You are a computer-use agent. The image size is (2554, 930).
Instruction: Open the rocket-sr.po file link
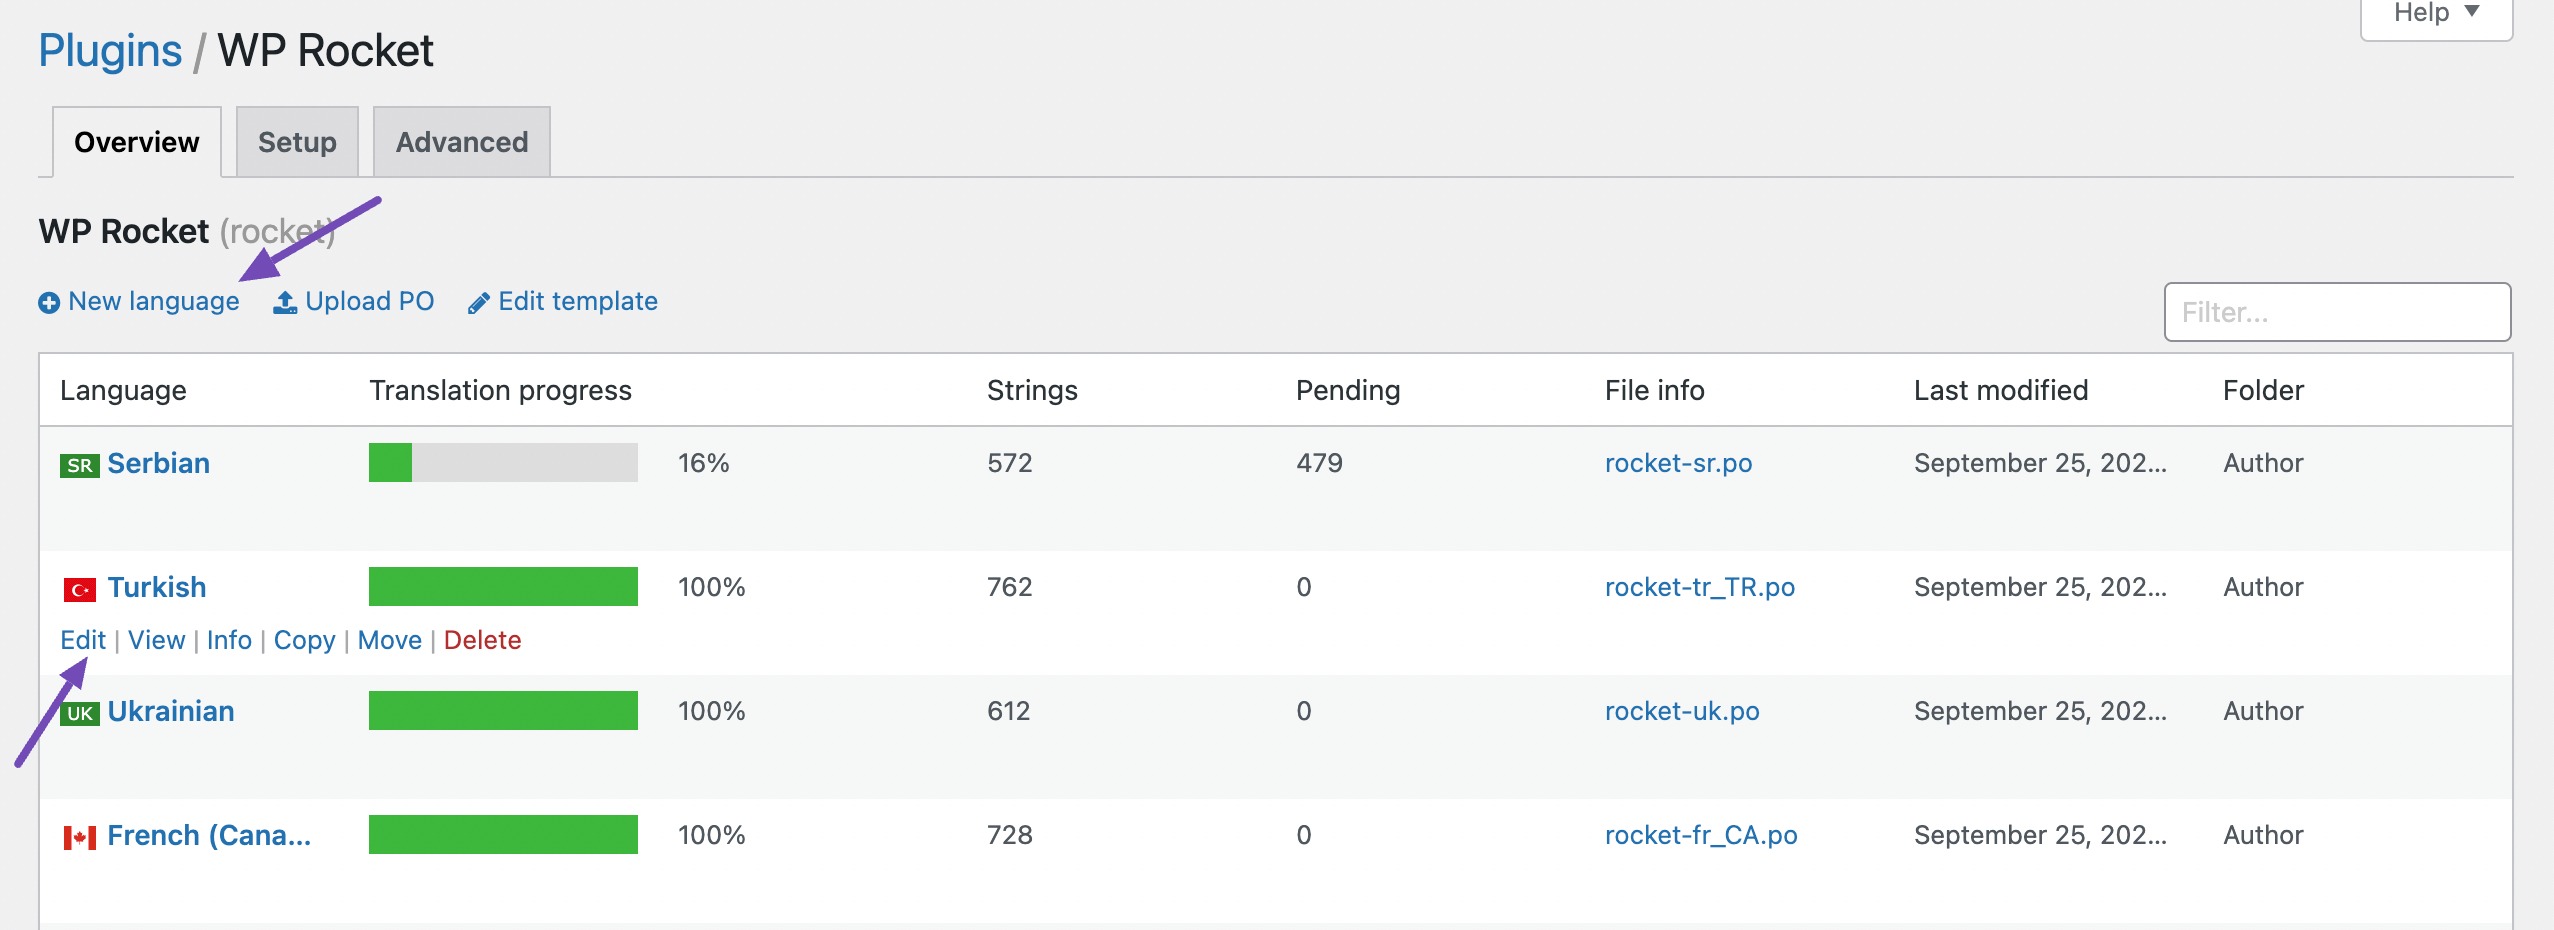point(1679,463)
